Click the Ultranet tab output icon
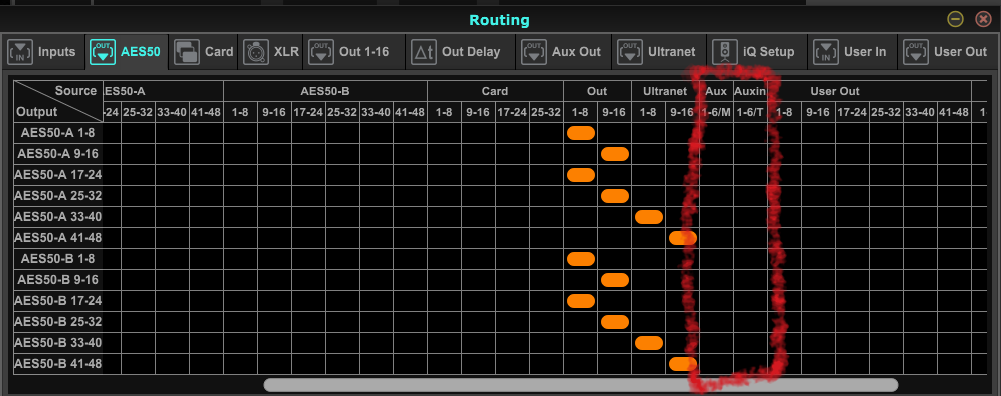The height and width of the screenshot is (396, 1001). [630, 52]
